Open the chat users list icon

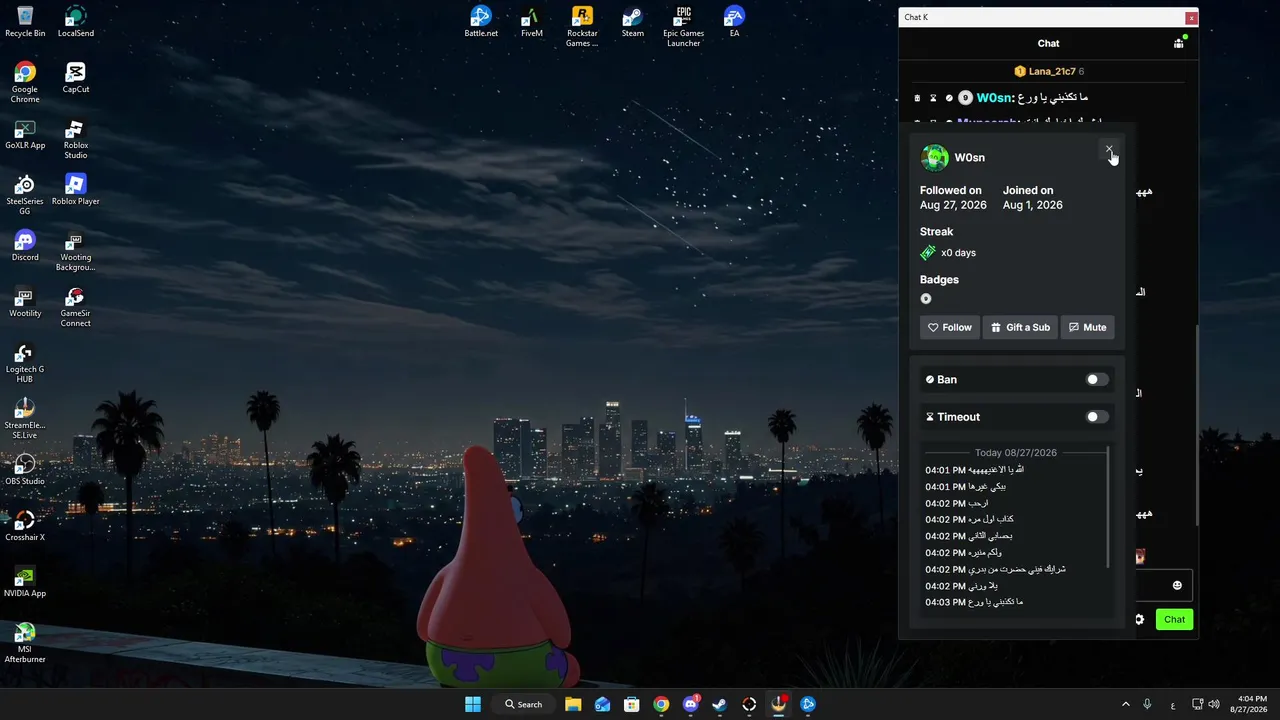coord(1180,43)
